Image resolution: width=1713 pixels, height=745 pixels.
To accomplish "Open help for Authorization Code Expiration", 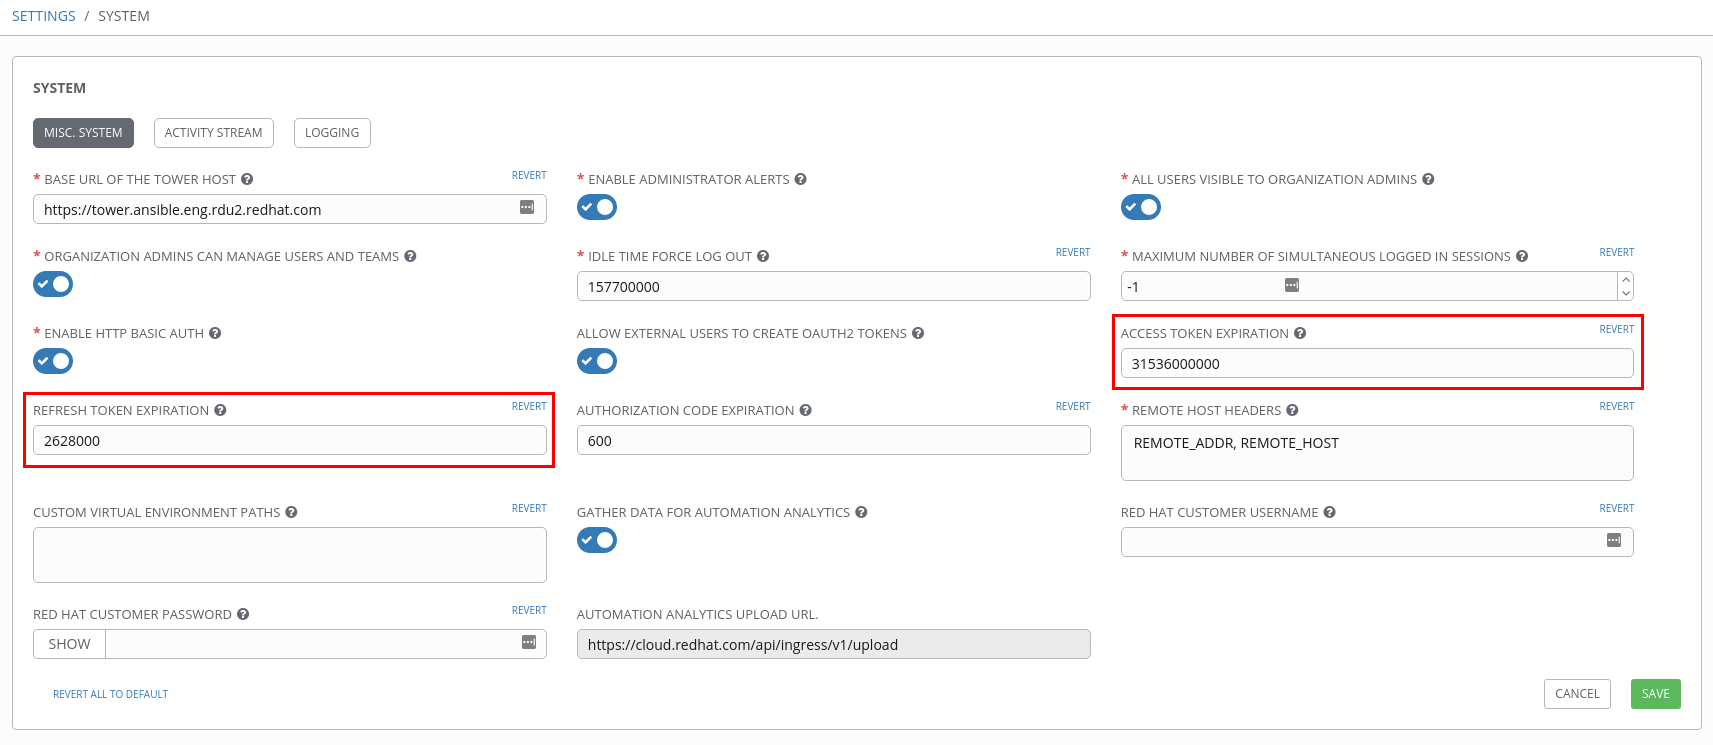I will point(805,411).
